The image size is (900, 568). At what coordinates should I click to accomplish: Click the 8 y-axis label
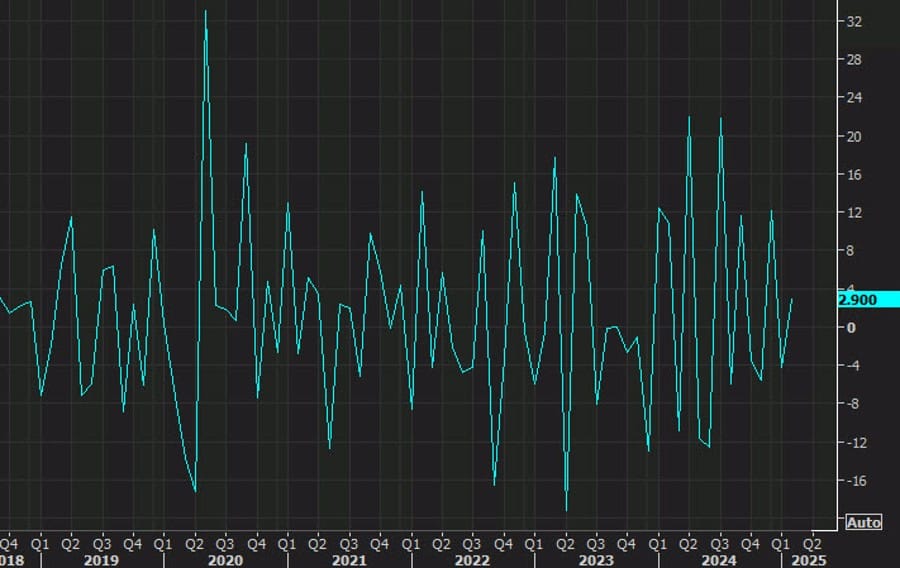click(851, 251)
